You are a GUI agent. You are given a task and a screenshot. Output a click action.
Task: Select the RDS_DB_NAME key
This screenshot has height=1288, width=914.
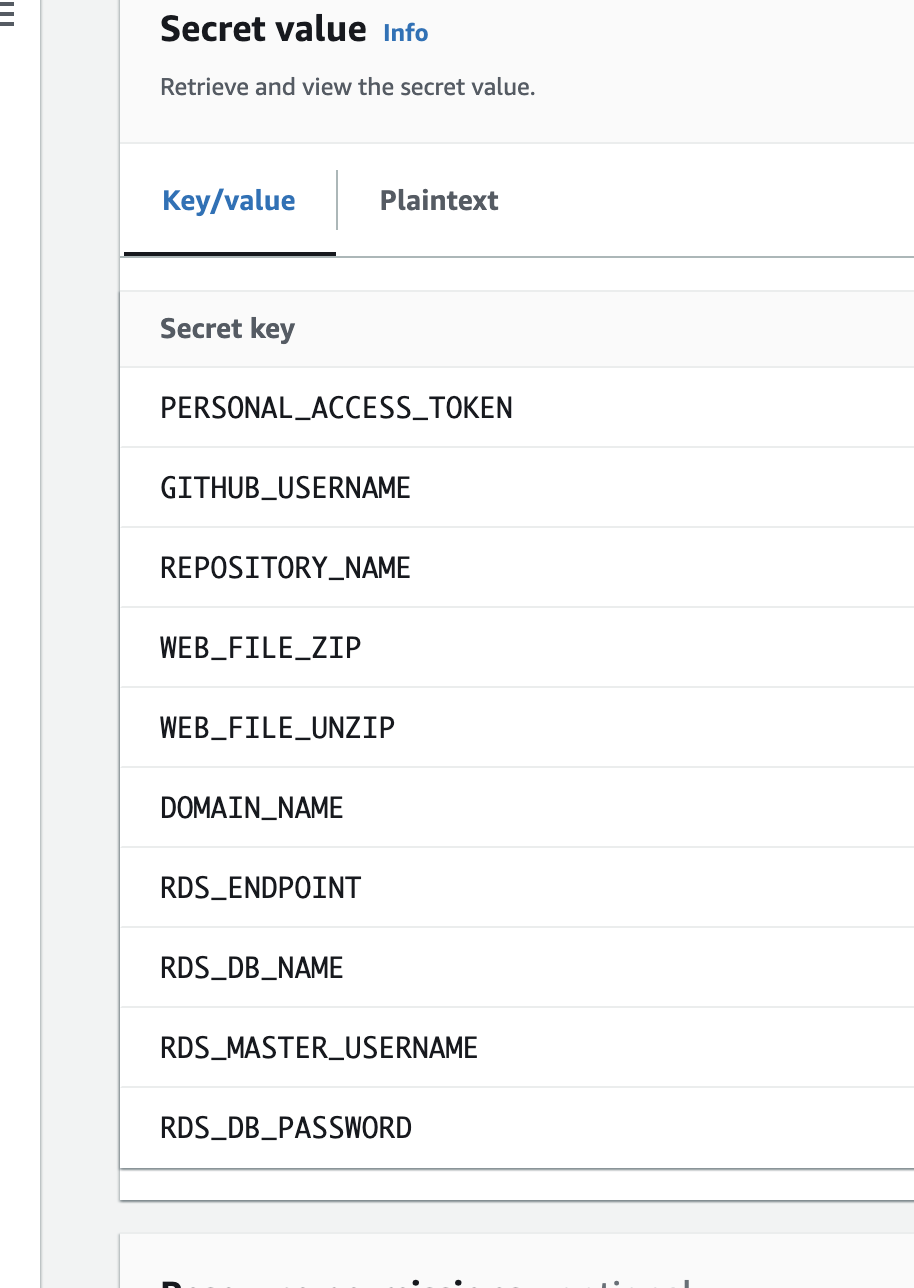[251, 968]
